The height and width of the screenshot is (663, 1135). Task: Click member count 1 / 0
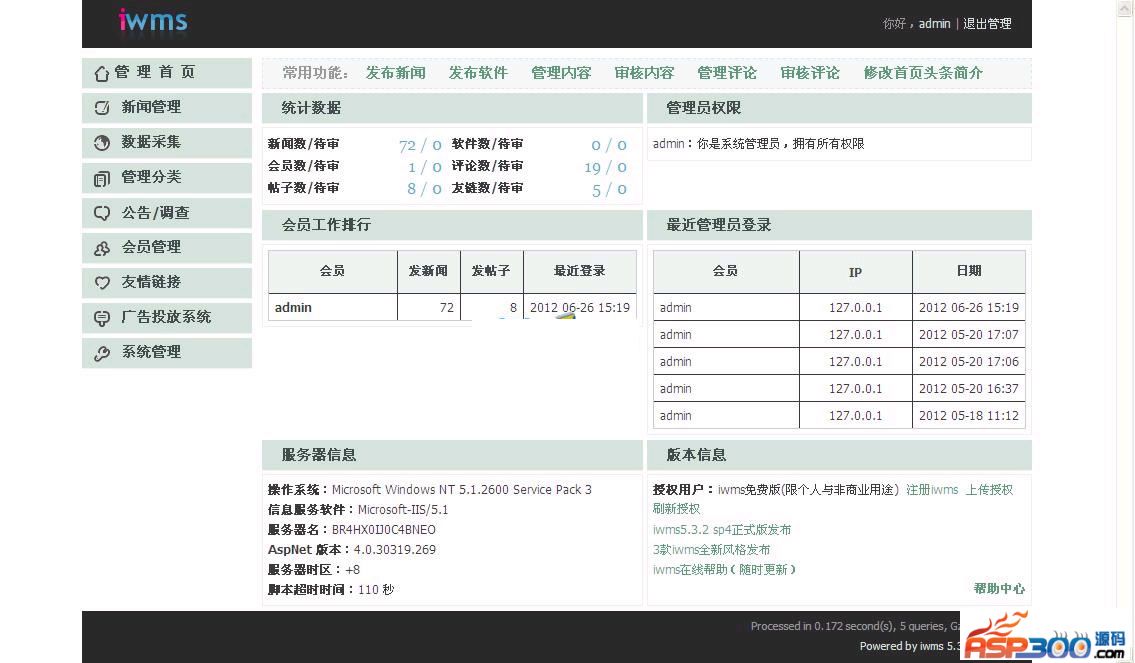tap(424, 167)
